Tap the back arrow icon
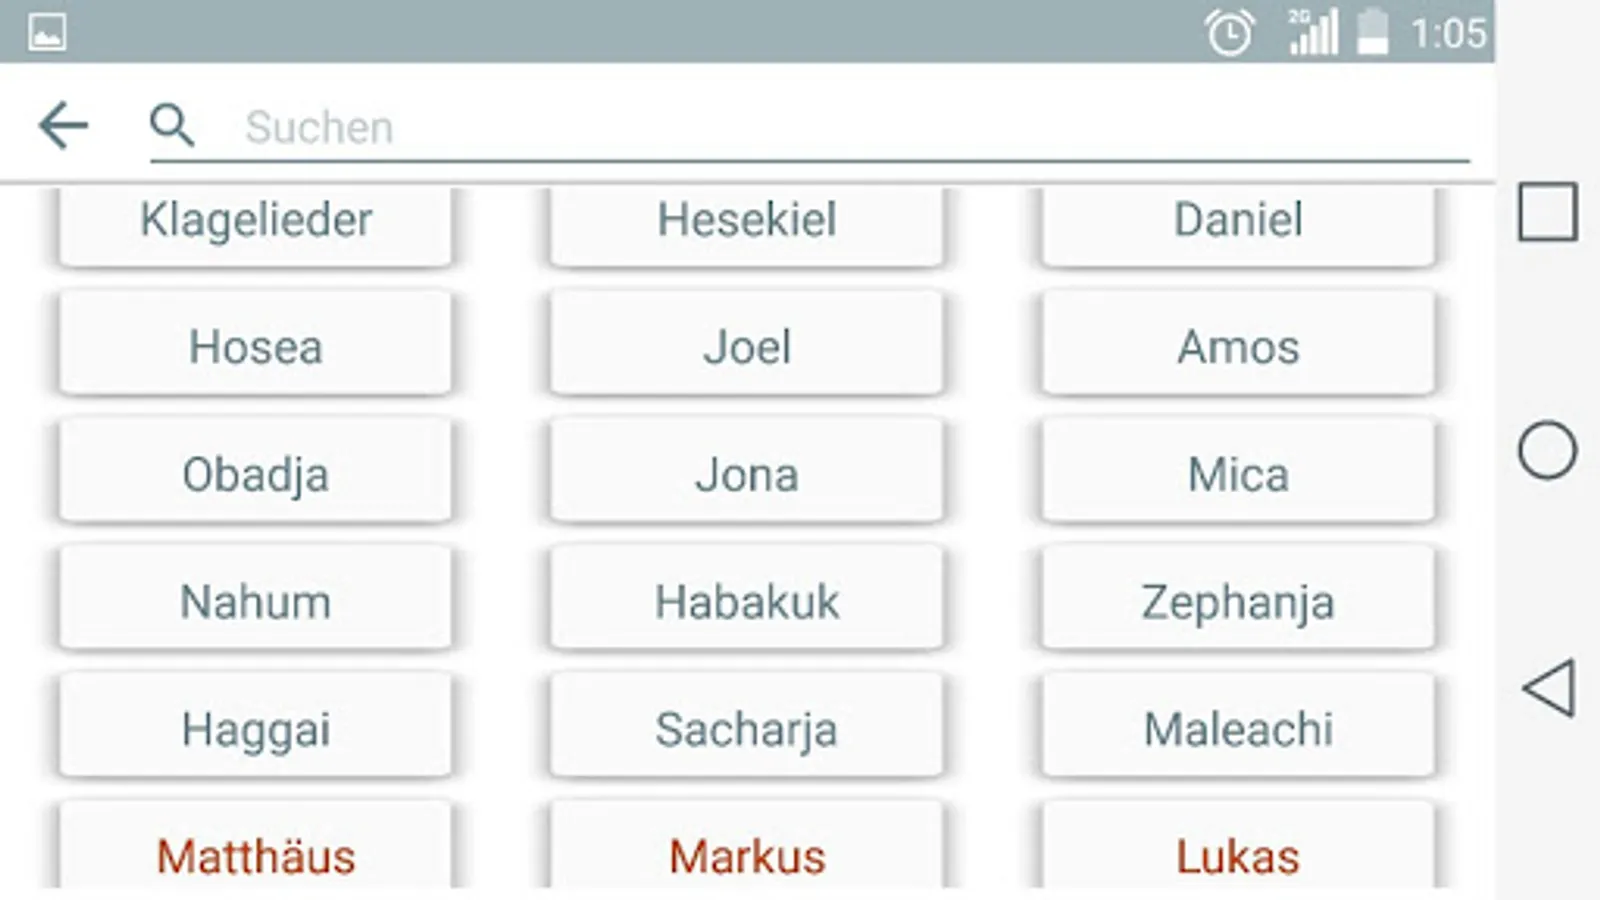 63,126
